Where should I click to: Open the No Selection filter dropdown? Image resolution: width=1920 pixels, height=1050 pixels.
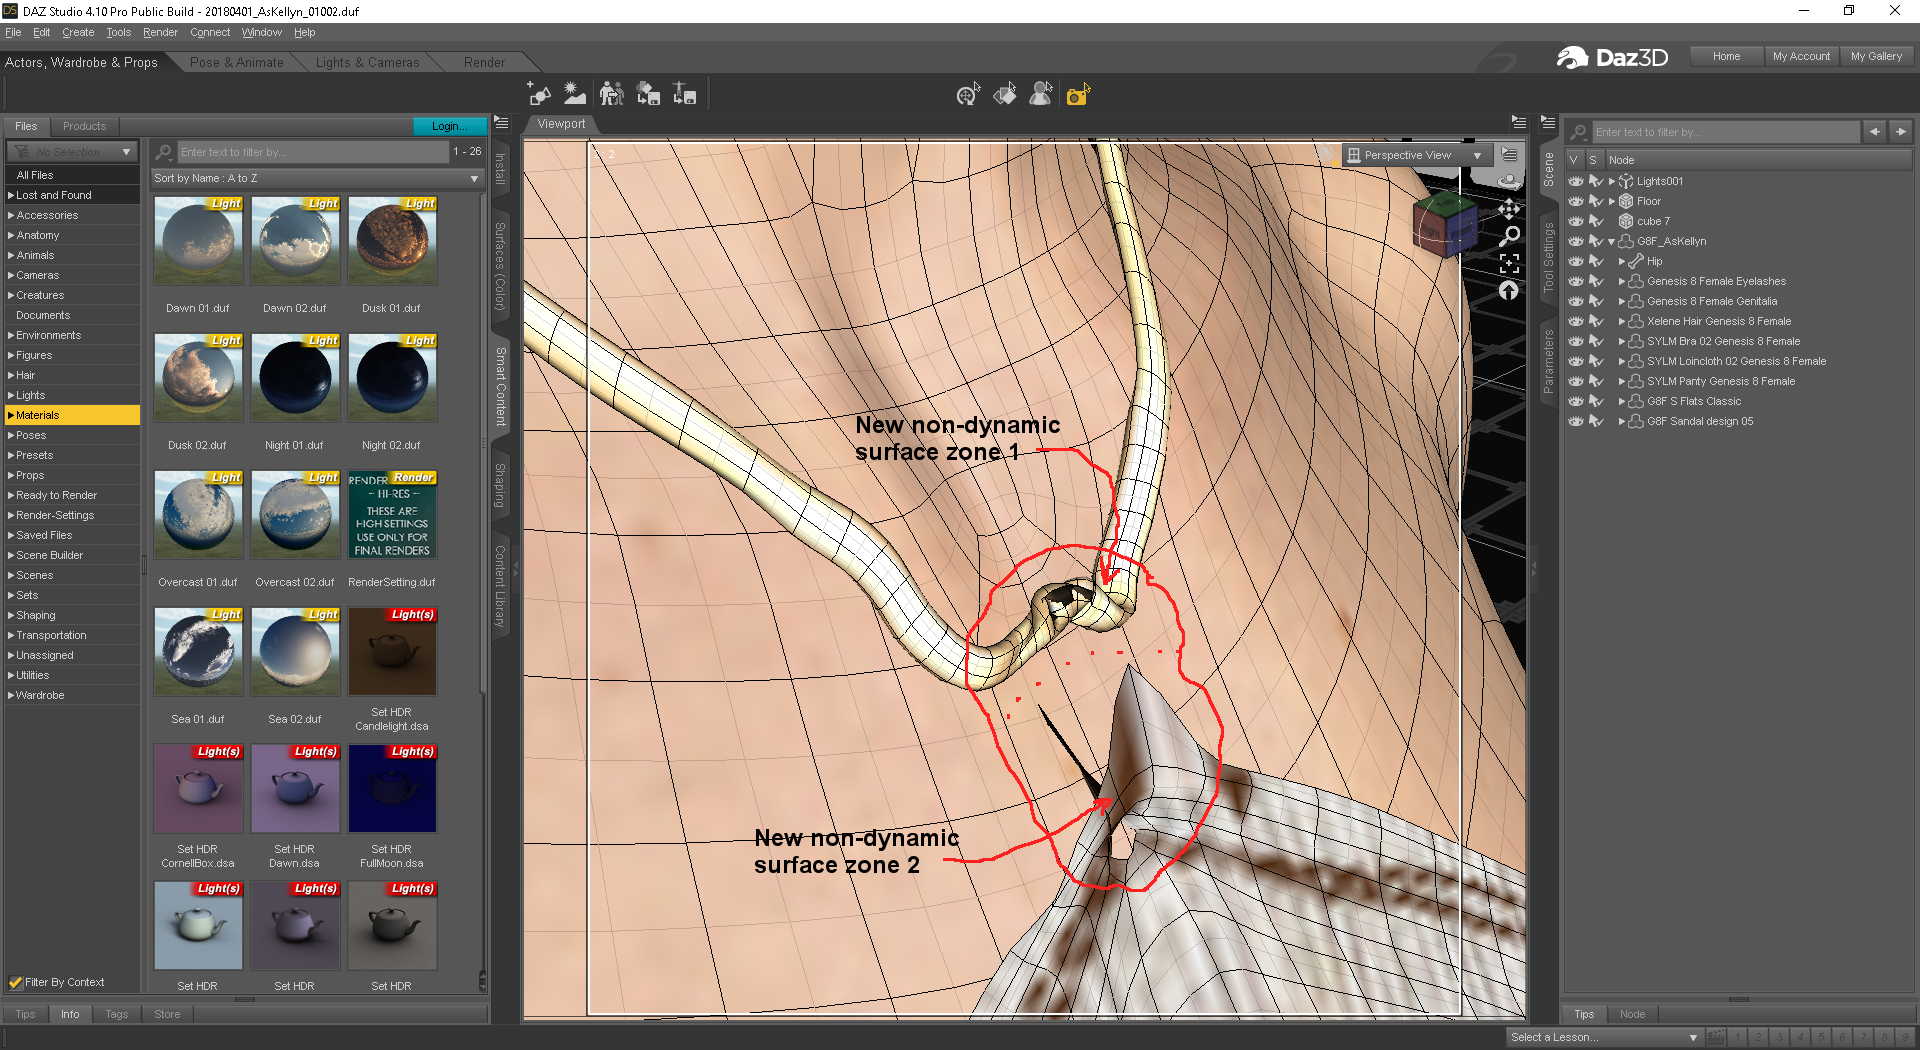pyautogui.click(x=72, y=152)
